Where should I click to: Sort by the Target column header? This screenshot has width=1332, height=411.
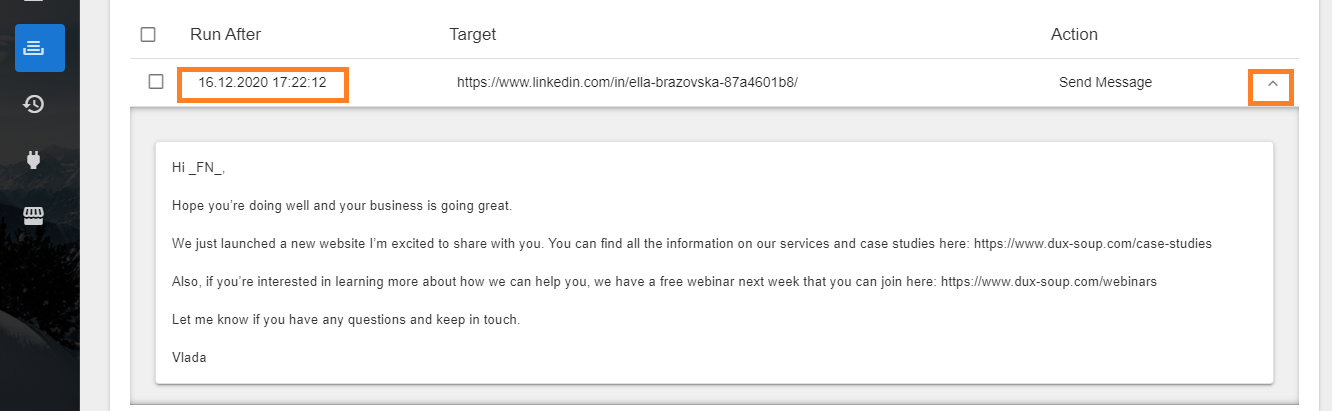click(473, 34)
